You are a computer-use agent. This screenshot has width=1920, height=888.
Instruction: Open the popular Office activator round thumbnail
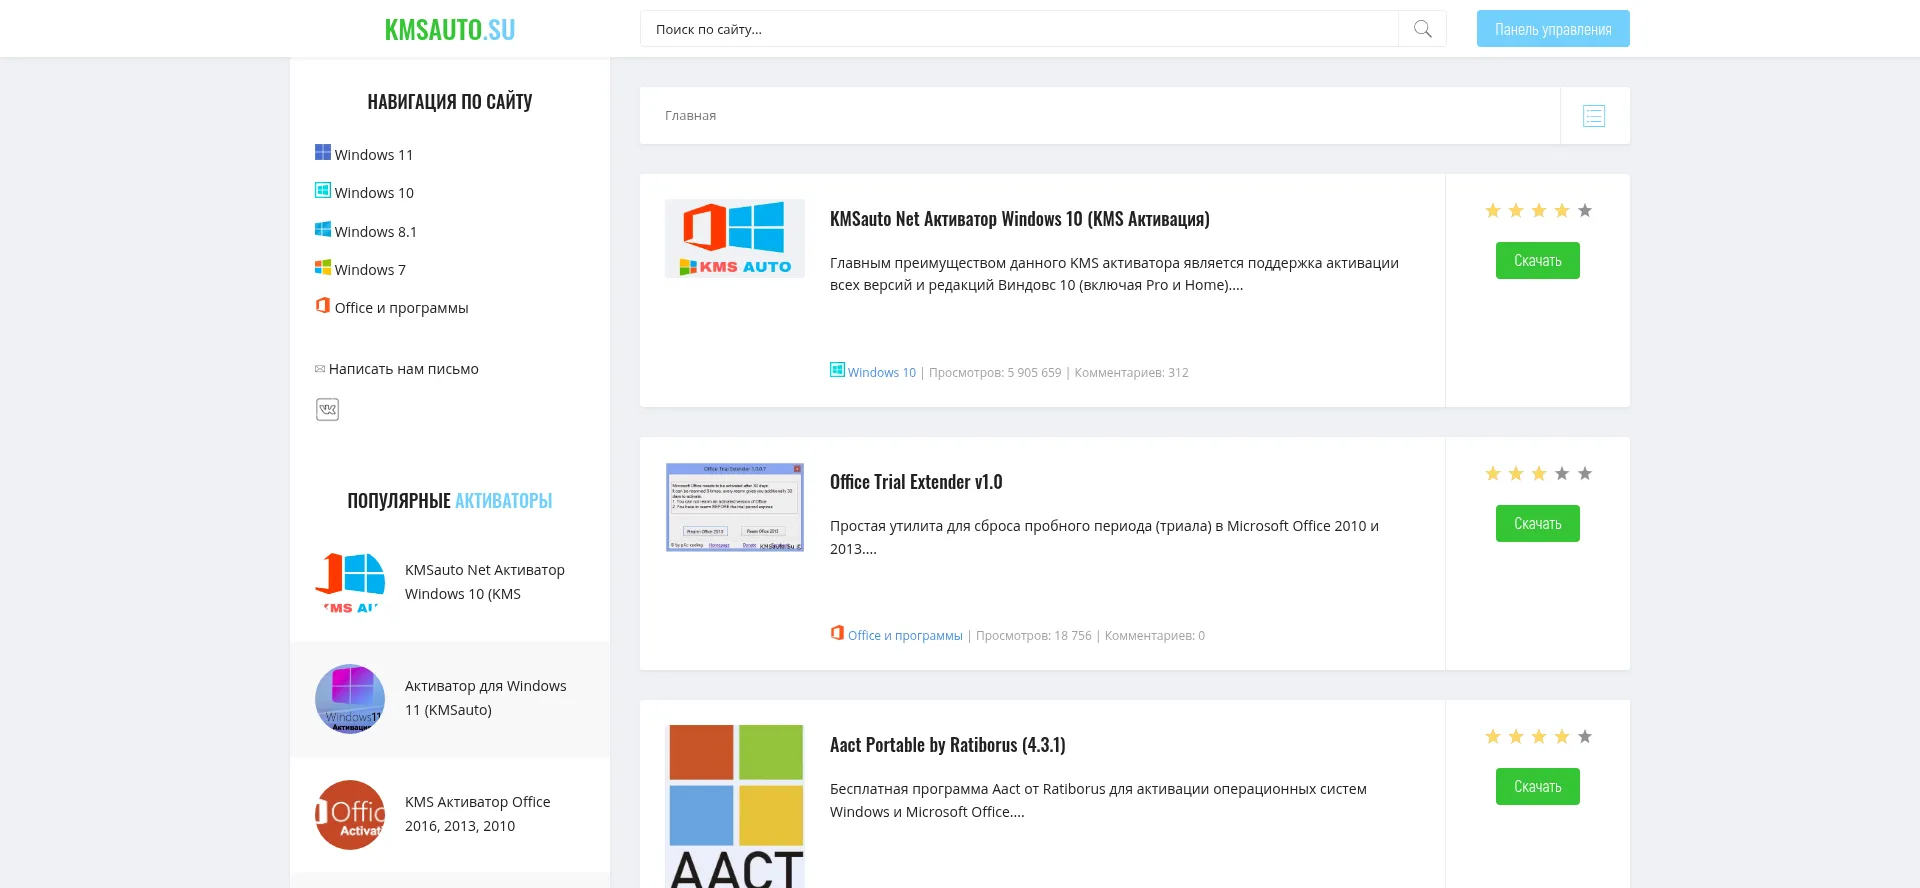pyautogui.click(x=350, y=815)
